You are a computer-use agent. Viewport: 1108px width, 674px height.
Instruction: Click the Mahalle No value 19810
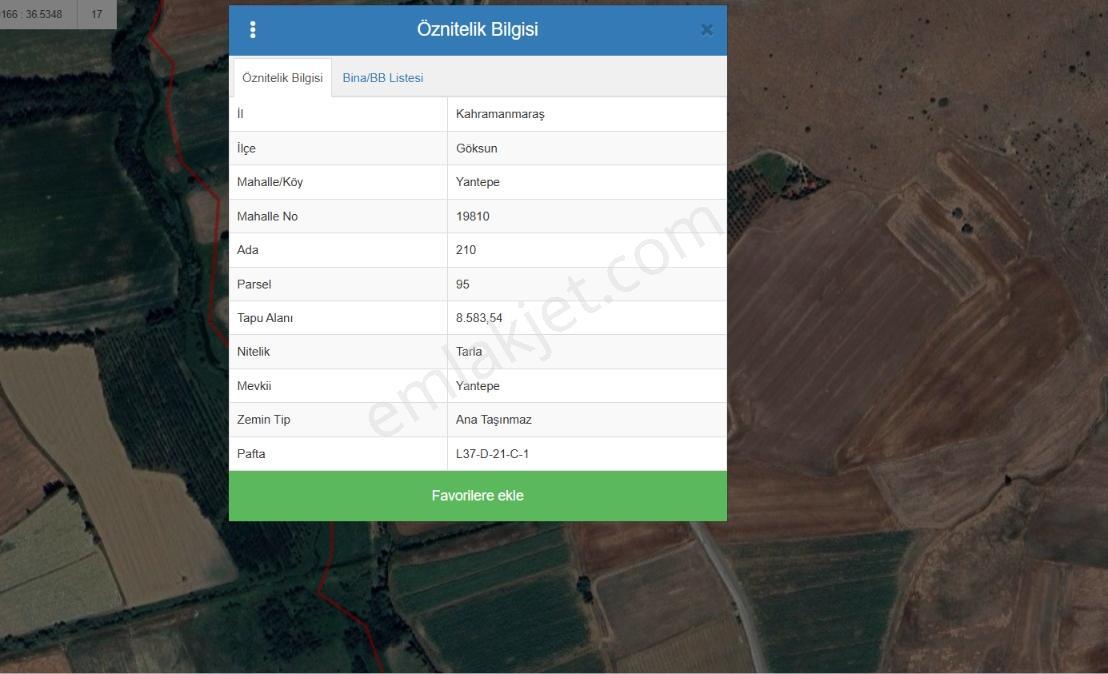[473, 216]
